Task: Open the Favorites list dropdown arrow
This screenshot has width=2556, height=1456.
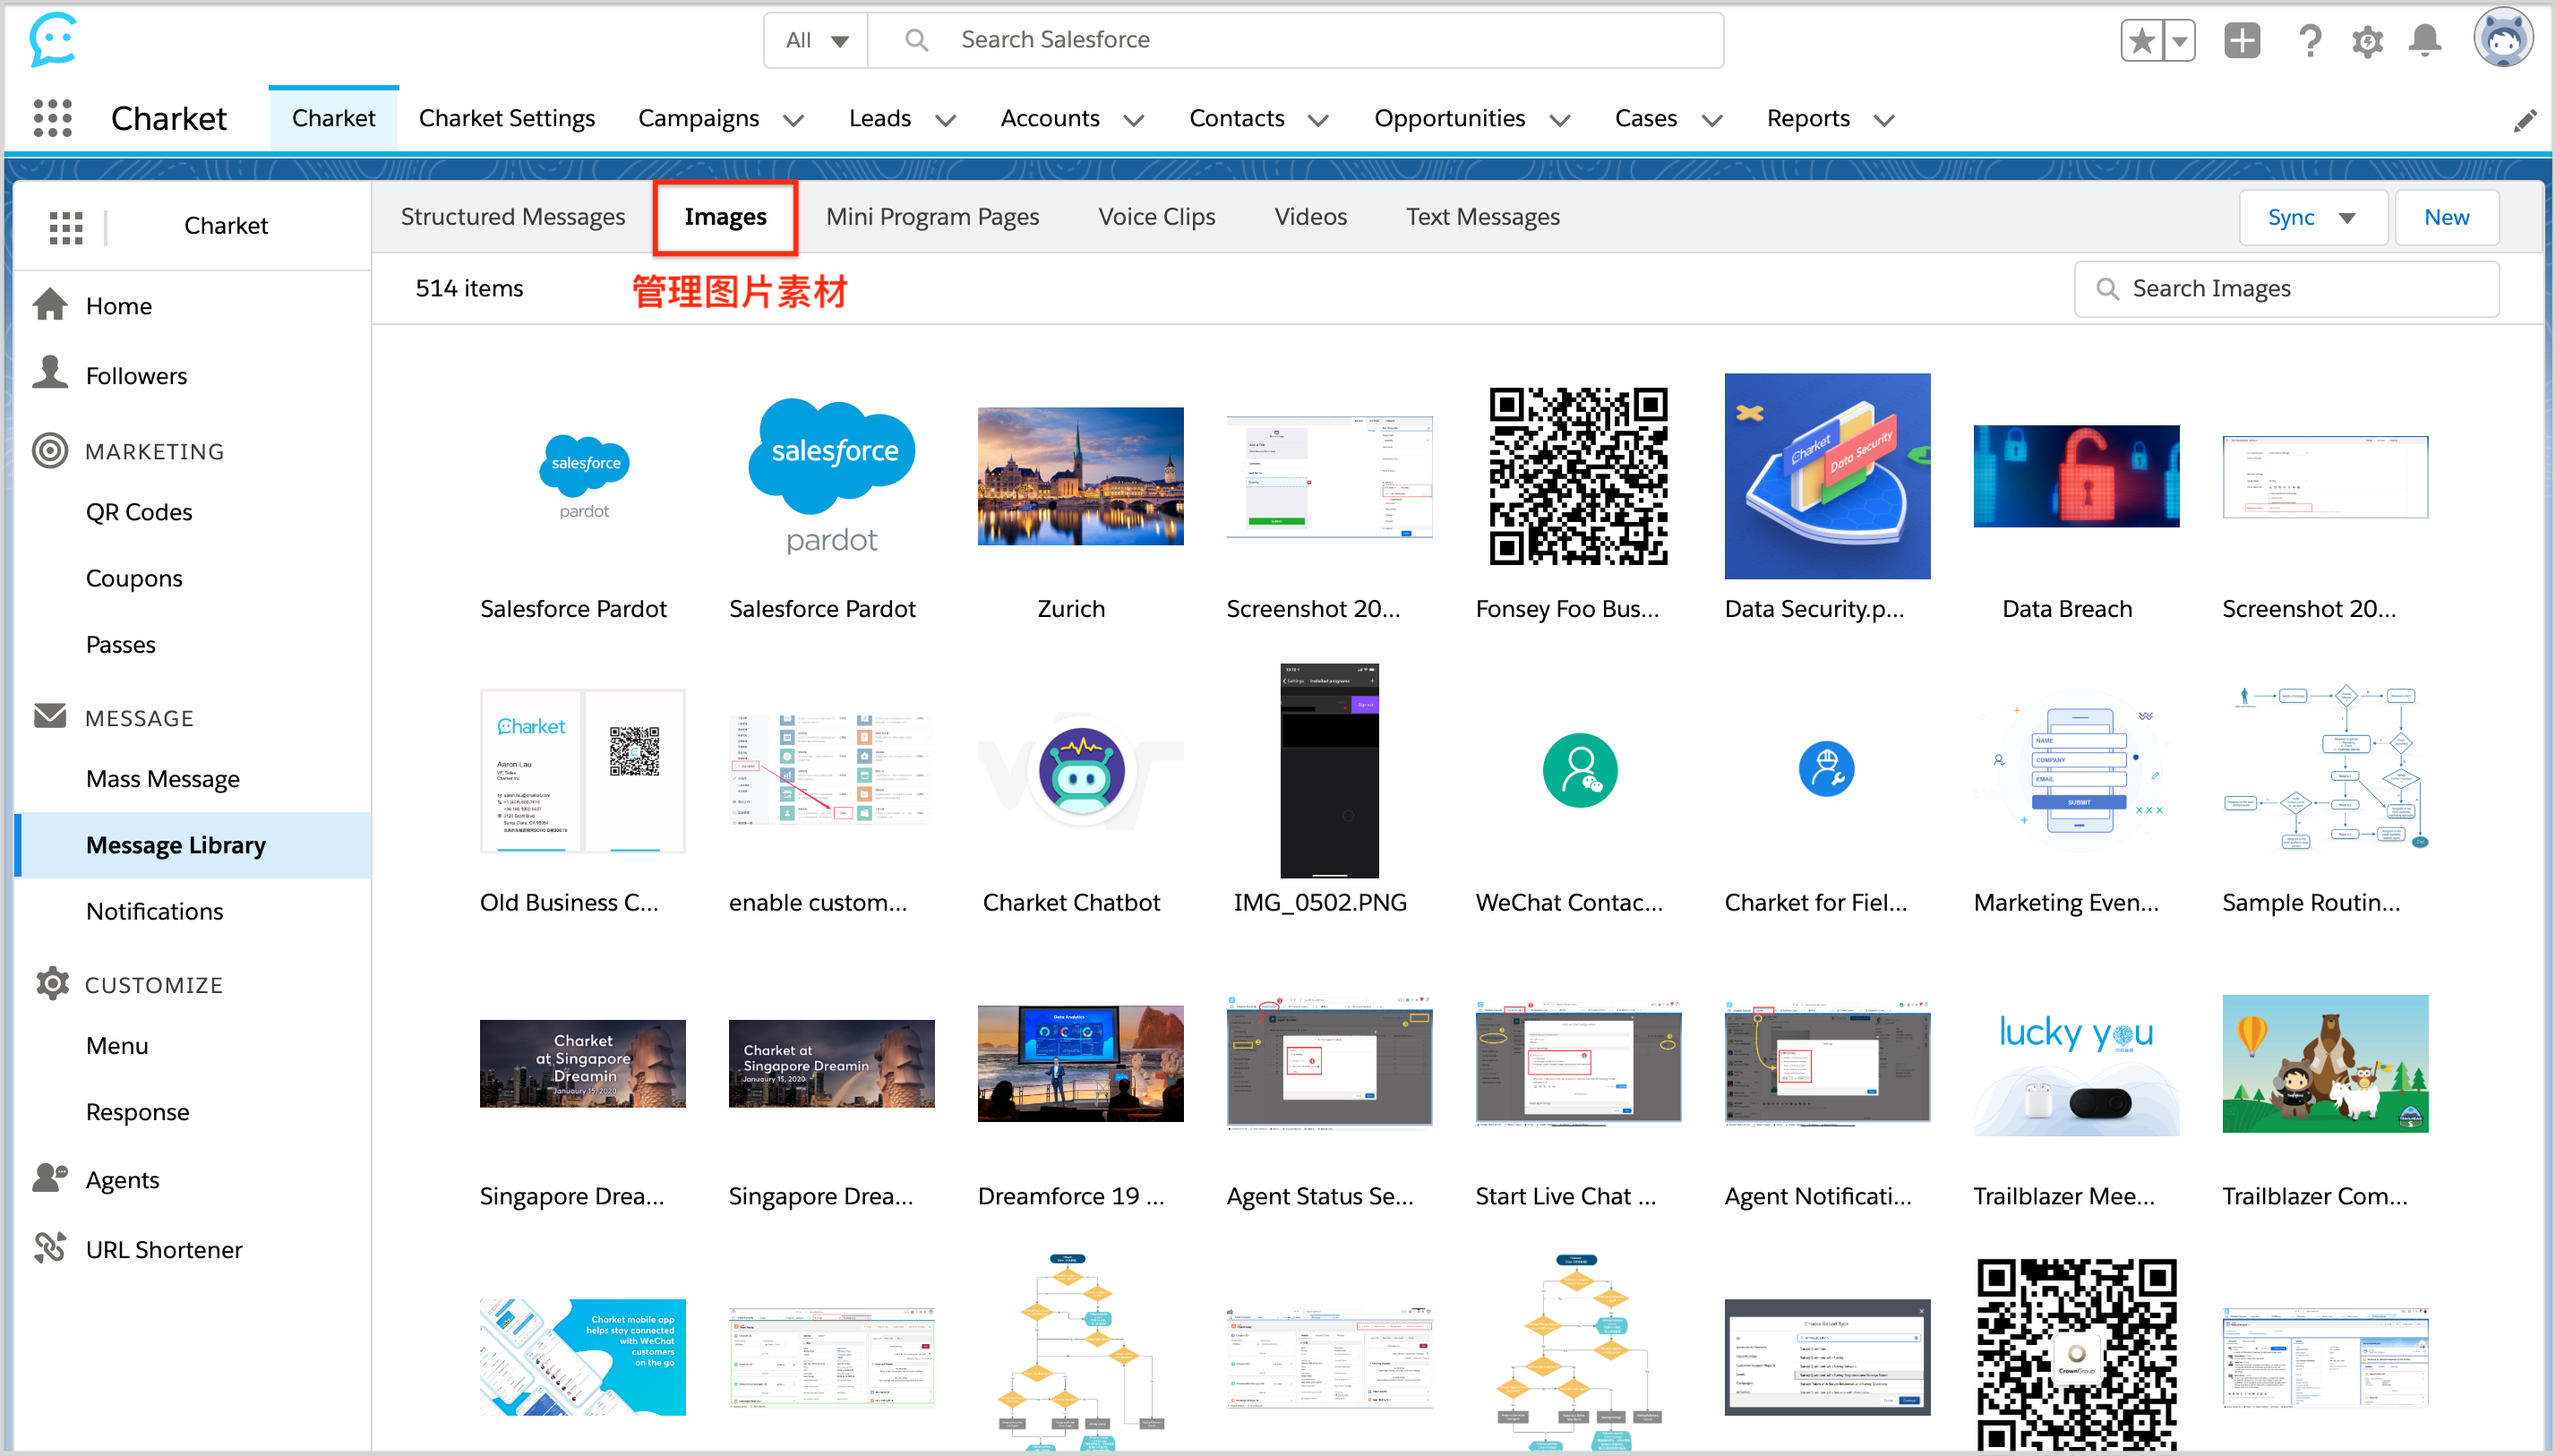Action: (x=2179, y=40)
